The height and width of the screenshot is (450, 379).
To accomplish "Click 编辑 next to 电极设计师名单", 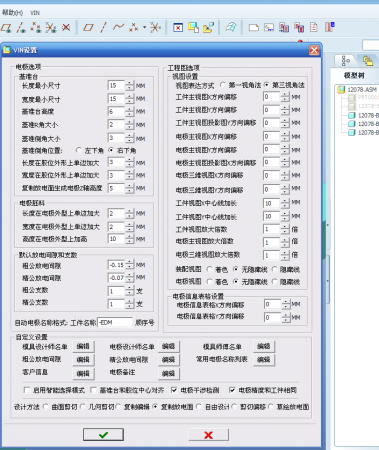I will tap(169, 346).
